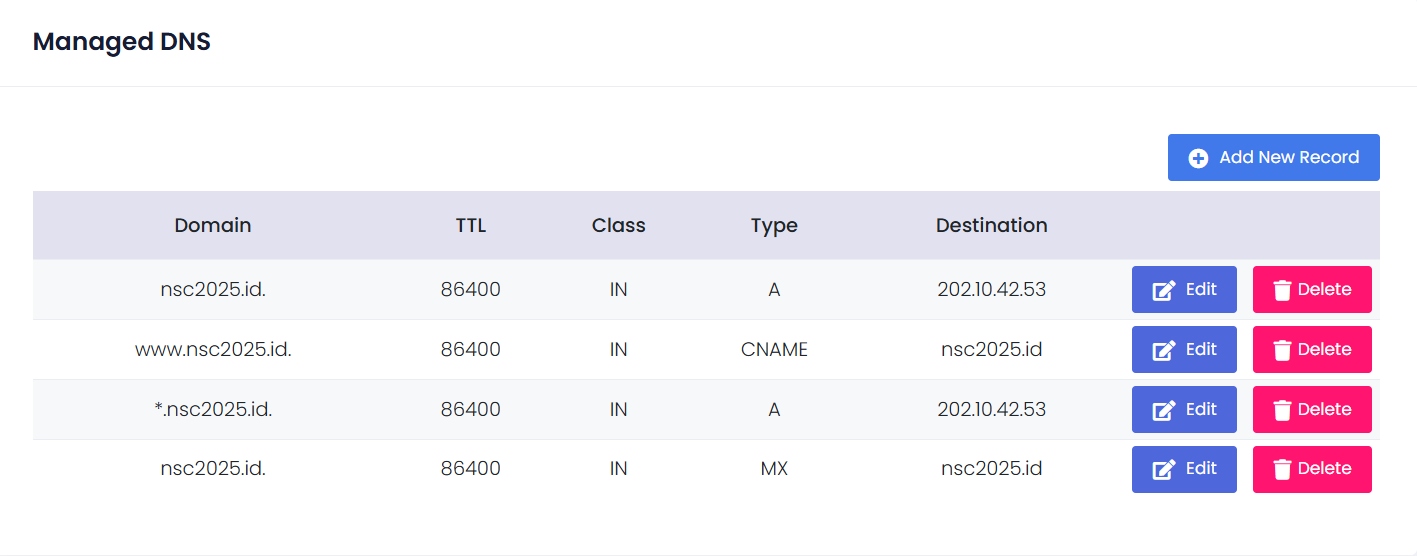Click the plus icon beside Add New Record
The image size is (1417, 556).
click(x=1198, y=158)
